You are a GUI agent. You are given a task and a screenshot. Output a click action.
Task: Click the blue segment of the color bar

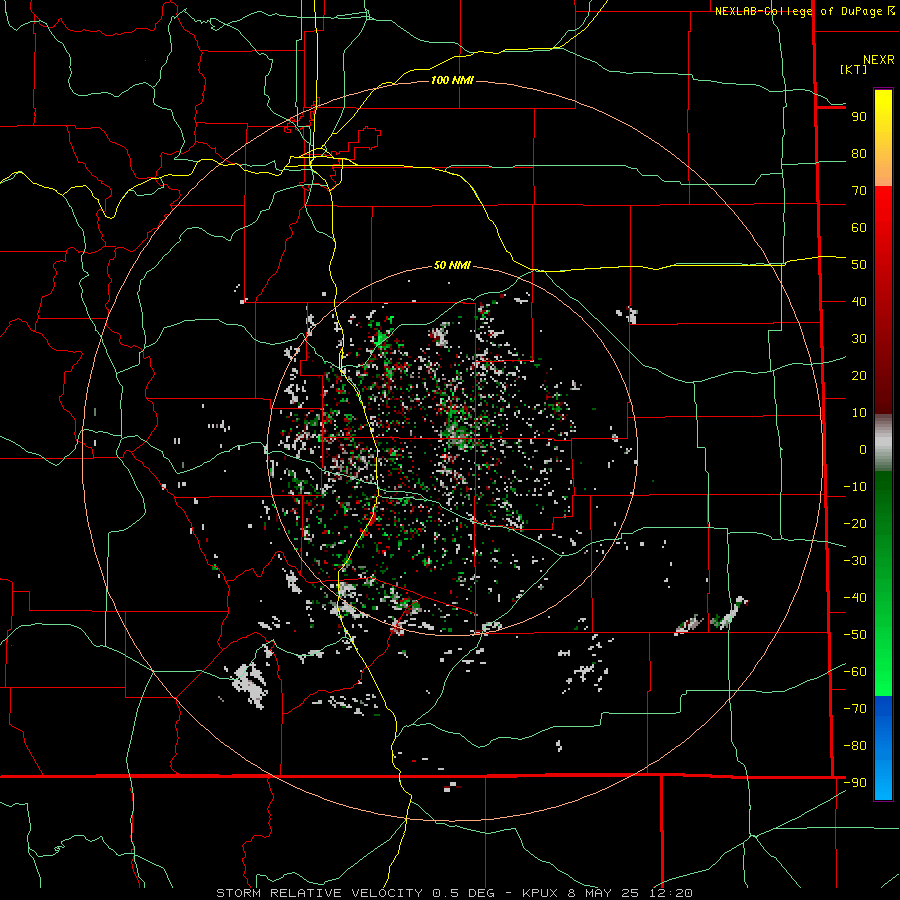tap(883, 748)
